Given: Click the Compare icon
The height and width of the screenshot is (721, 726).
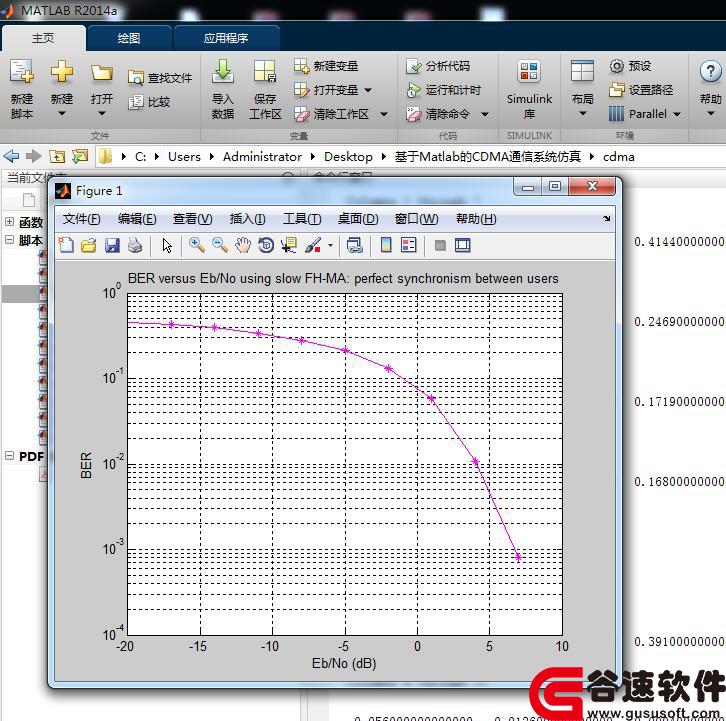Looking at the screenshot, I should pyautogui.click(x=136, y=102).
